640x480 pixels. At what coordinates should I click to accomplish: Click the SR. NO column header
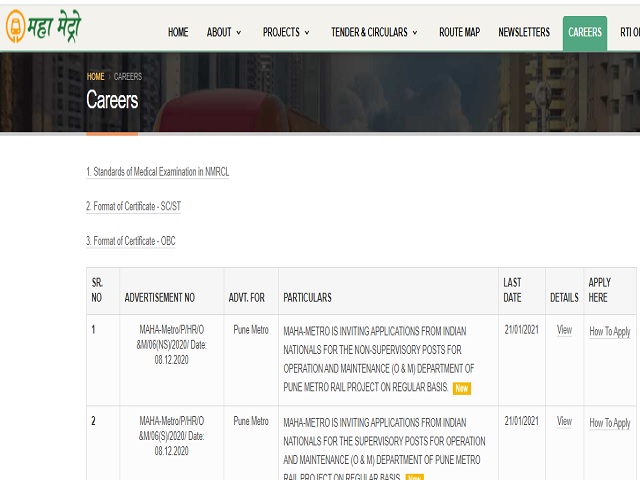pos(97,290)
